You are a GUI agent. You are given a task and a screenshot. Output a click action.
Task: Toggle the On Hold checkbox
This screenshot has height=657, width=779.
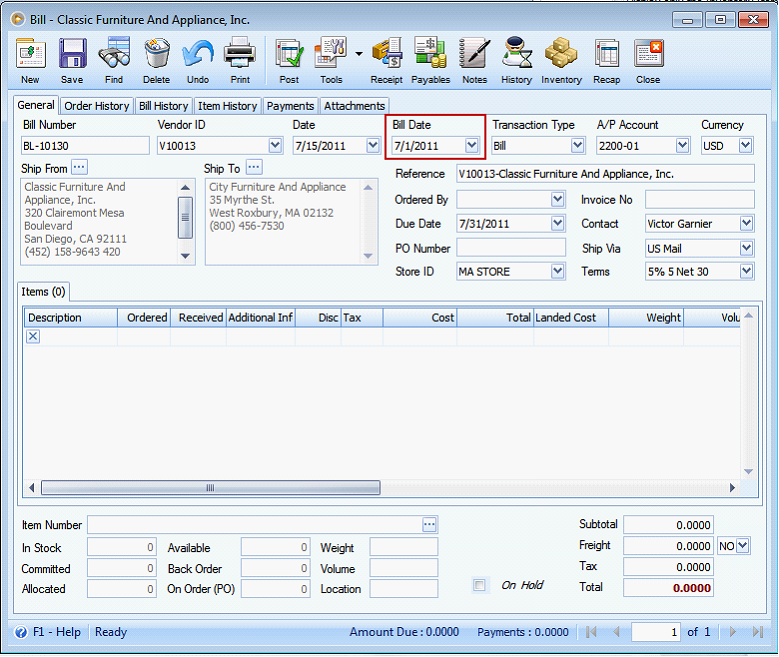tap(479, 585)
